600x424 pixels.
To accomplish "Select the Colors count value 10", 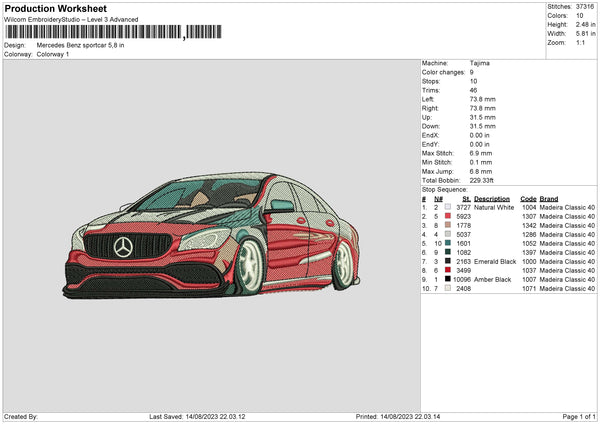I will [580, 16].
